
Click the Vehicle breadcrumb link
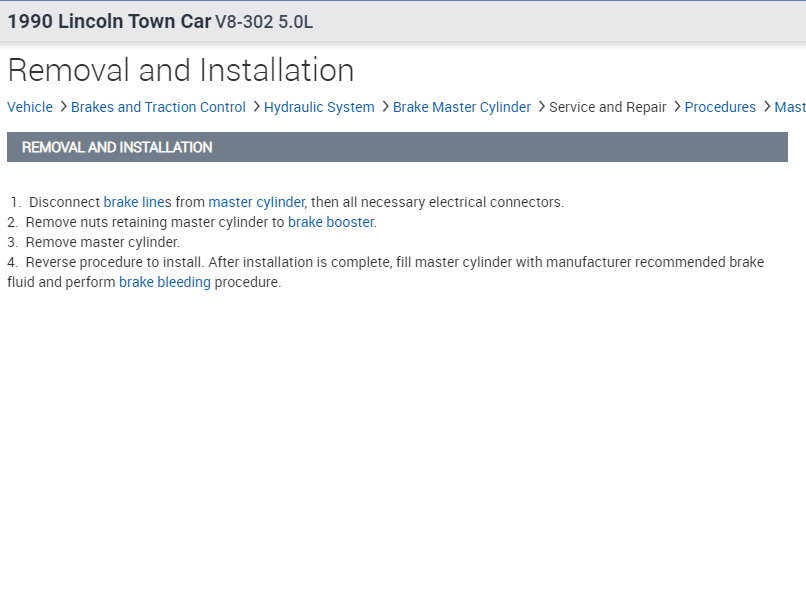pyautogui.click(x=30, y=107)
